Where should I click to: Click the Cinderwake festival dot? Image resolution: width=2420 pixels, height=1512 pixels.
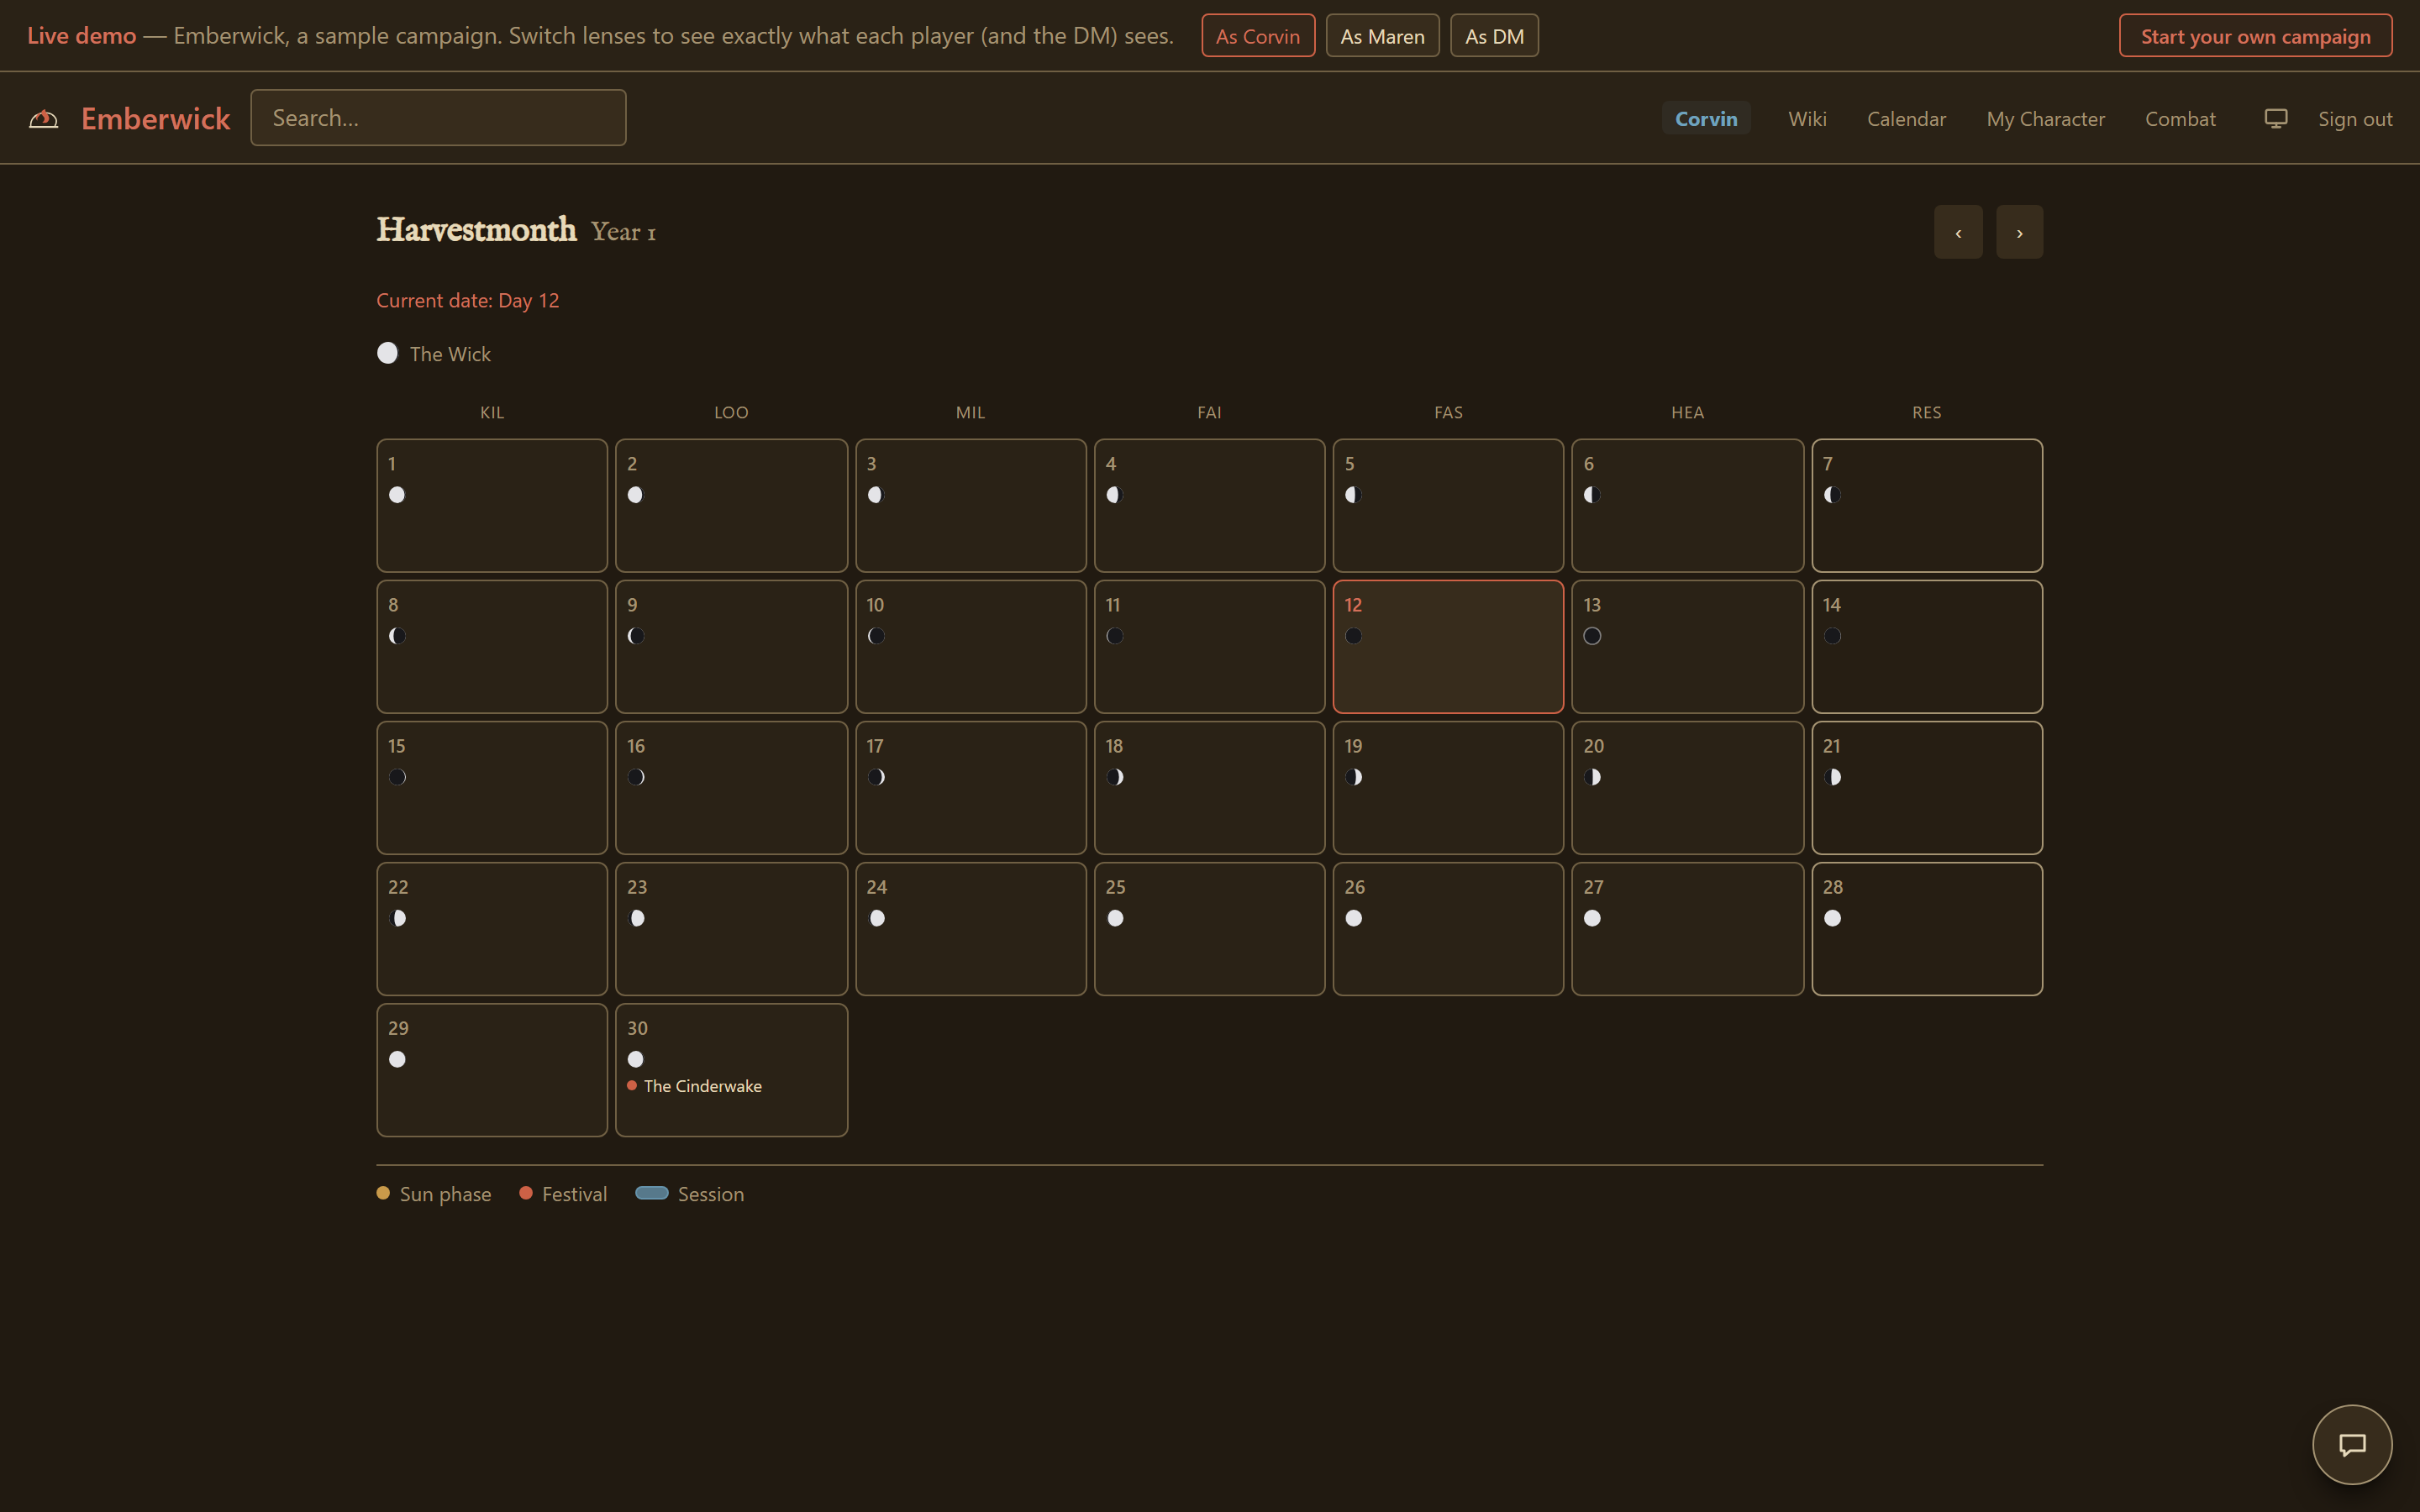pos(632,1085)
